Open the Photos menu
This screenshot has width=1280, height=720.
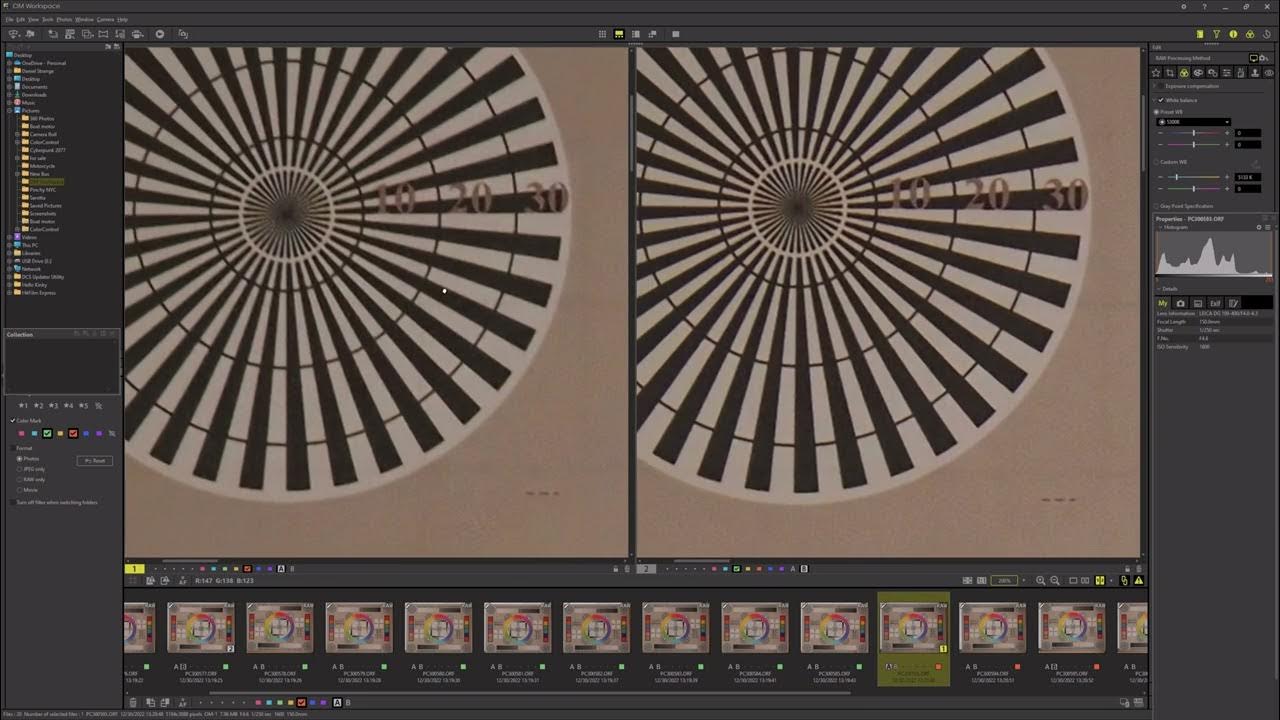click(x=64, y=19)
